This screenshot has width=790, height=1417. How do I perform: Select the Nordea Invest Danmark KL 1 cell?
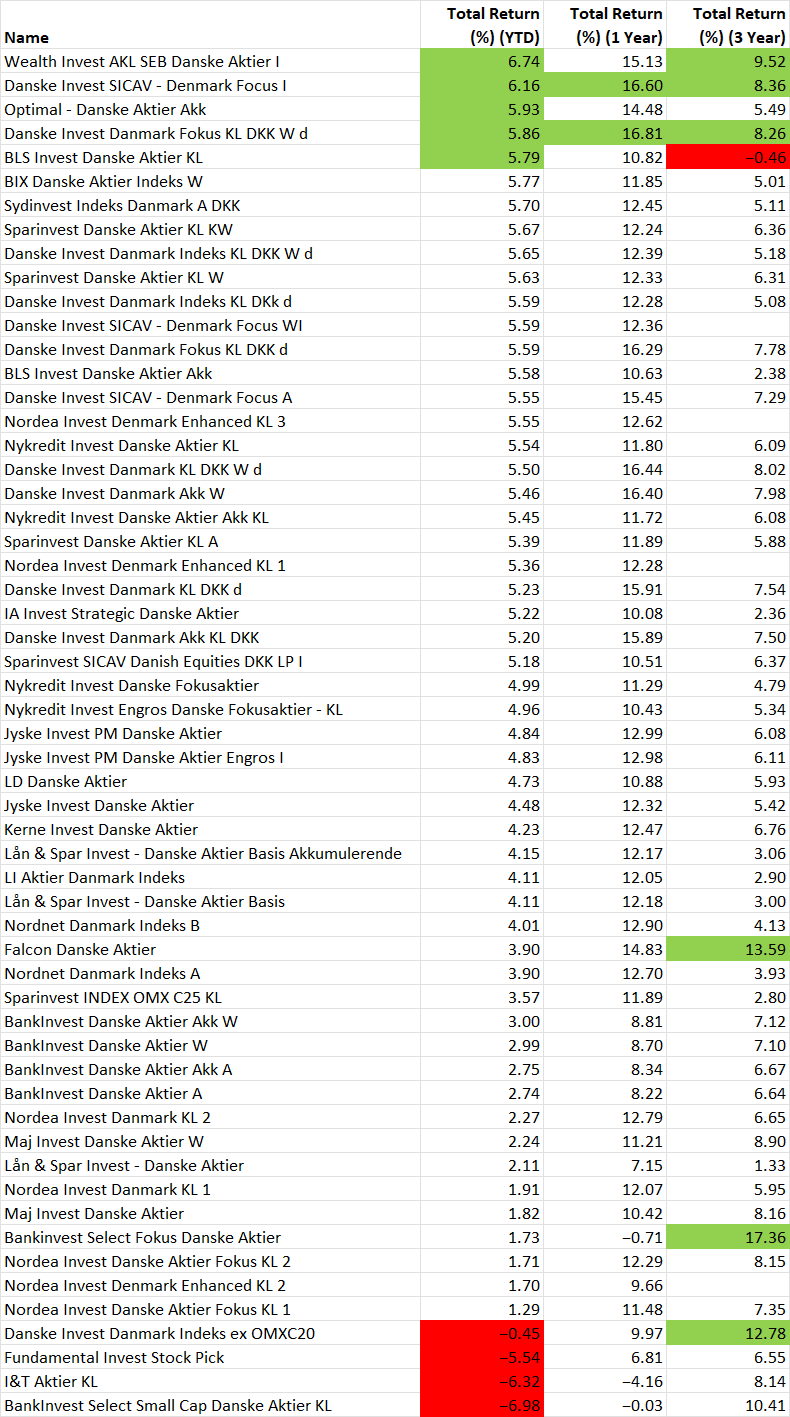pyautogui.click(x=211, y=1189)
